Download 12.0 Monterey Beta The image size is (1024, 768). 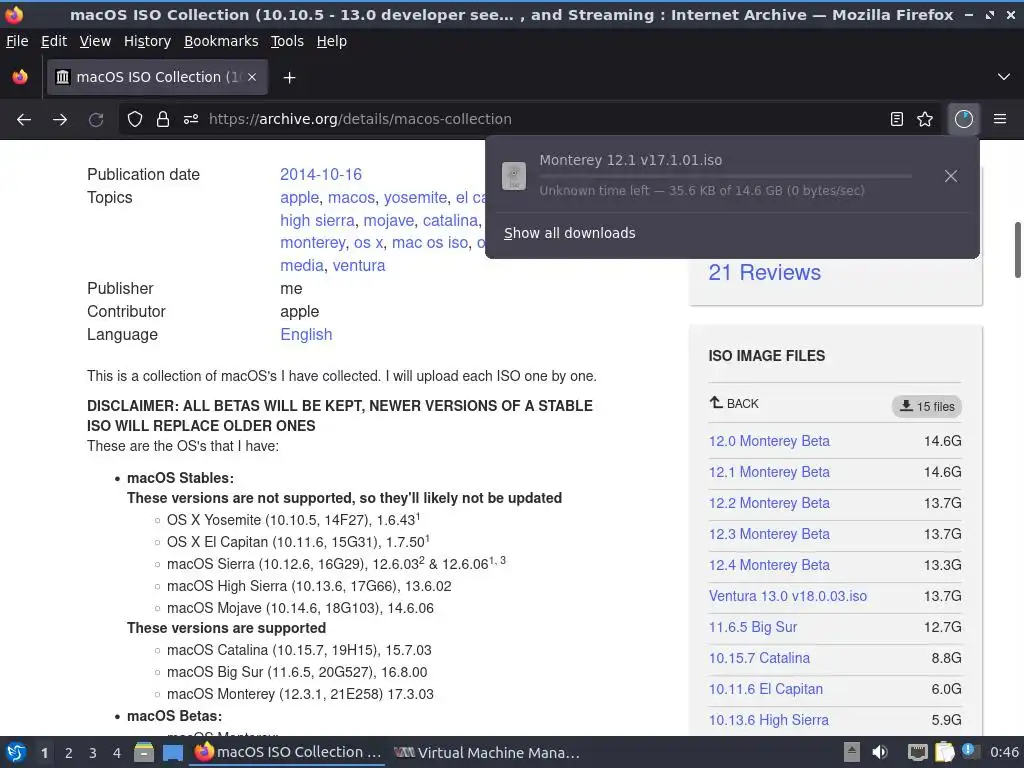point(769,441)
